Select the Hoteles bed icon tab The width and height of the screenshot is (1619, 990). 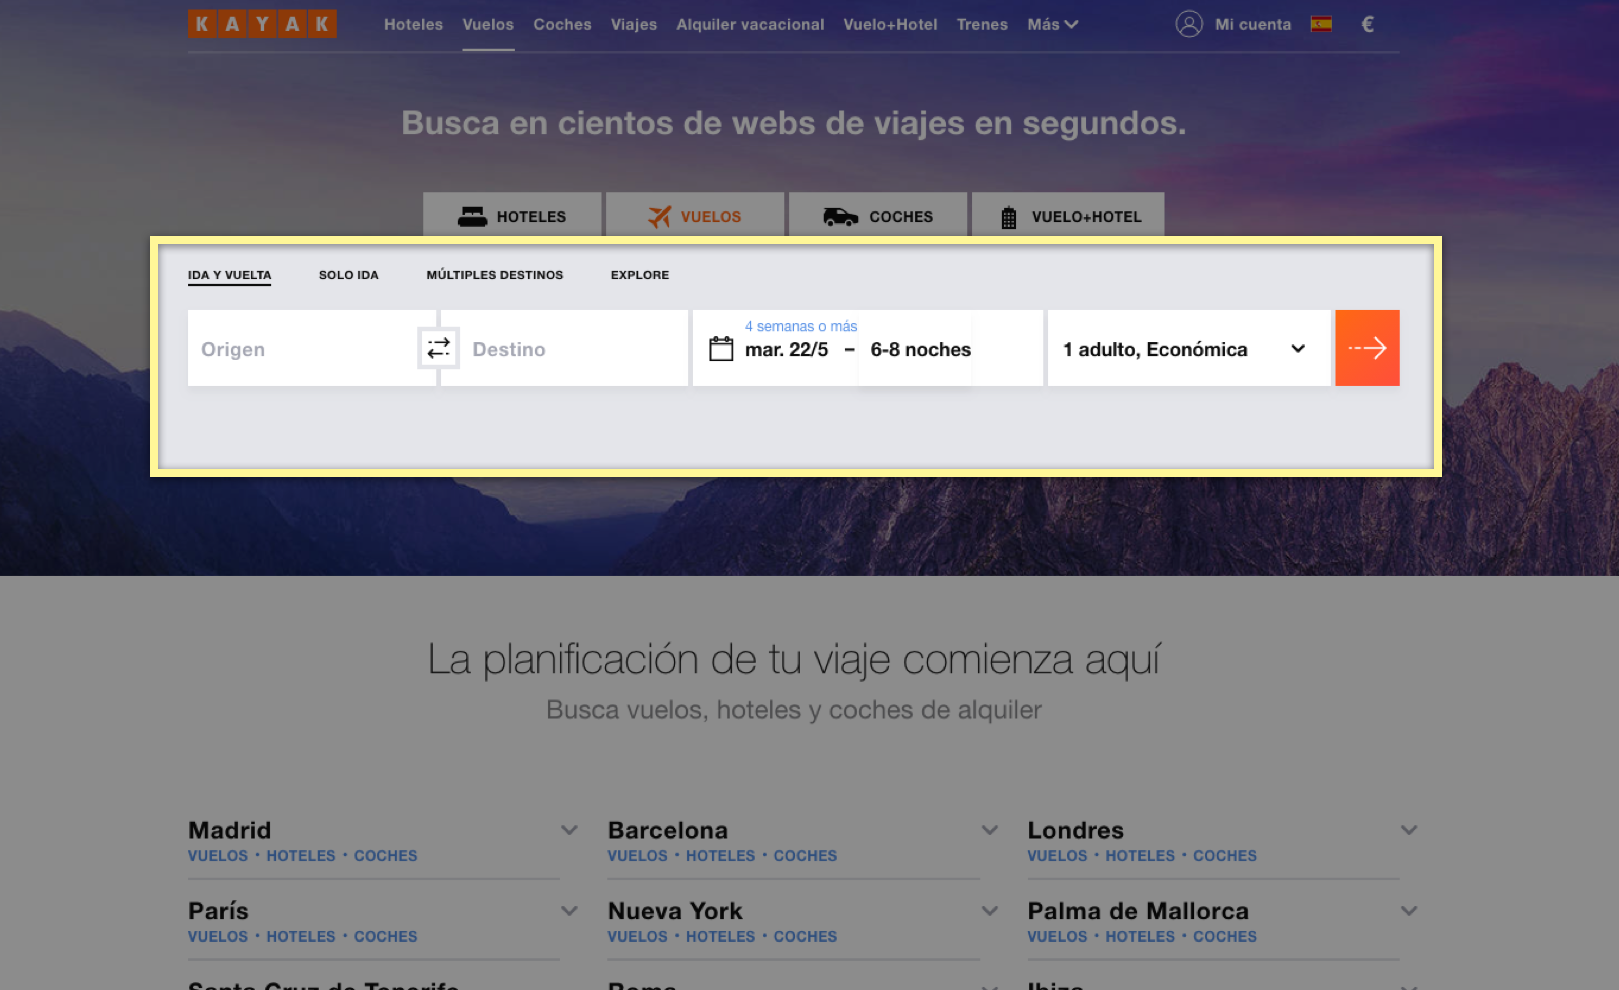pos(512,216)
